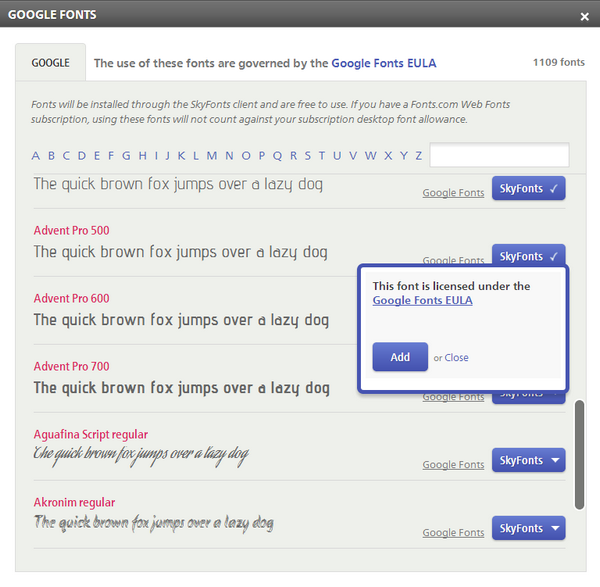Filter fonts by letter J
Screen dimensions: 600x587
click(168, 156)
